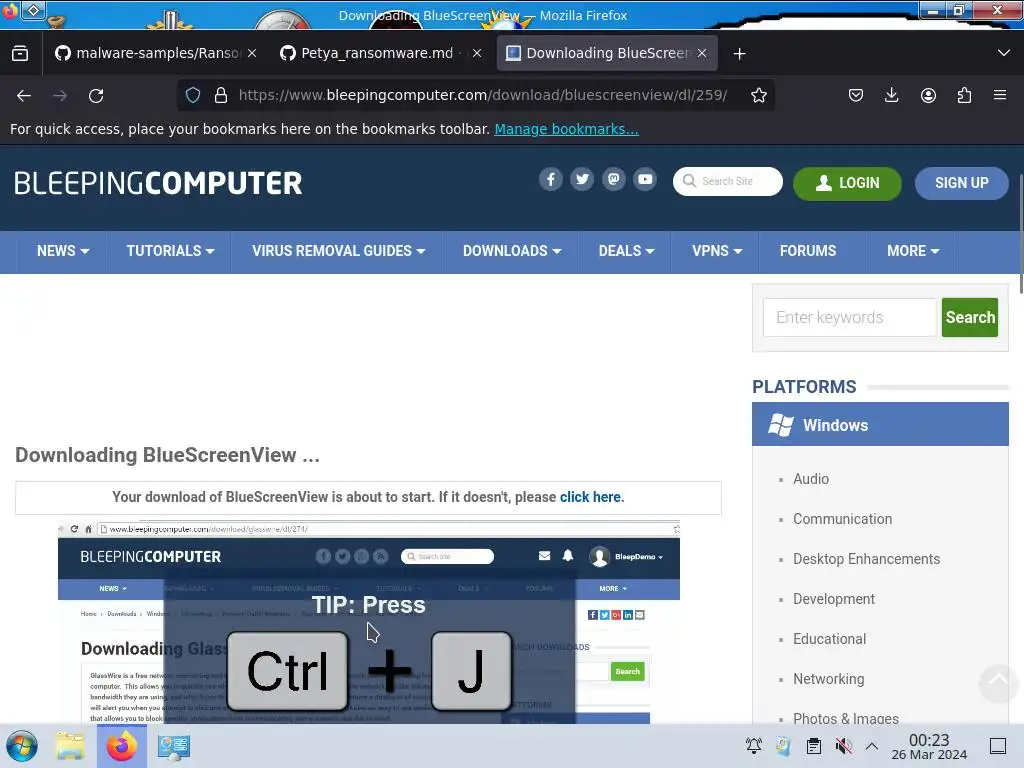
Task: Open the Firefox downloads panel
Action: [x=891, y=95]
